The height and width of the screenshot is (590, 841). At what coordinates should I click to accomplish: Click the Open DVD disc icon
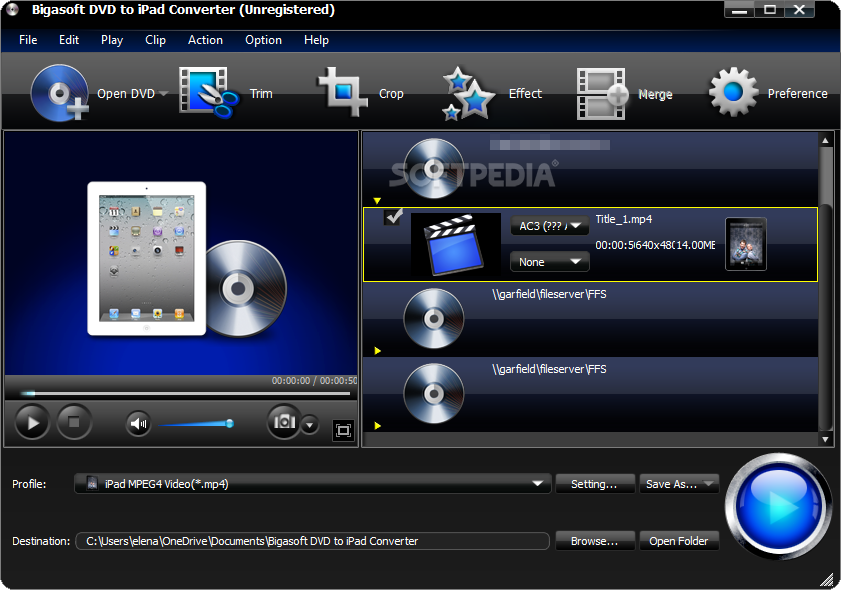pyautogui.click(x=59, y=93)
